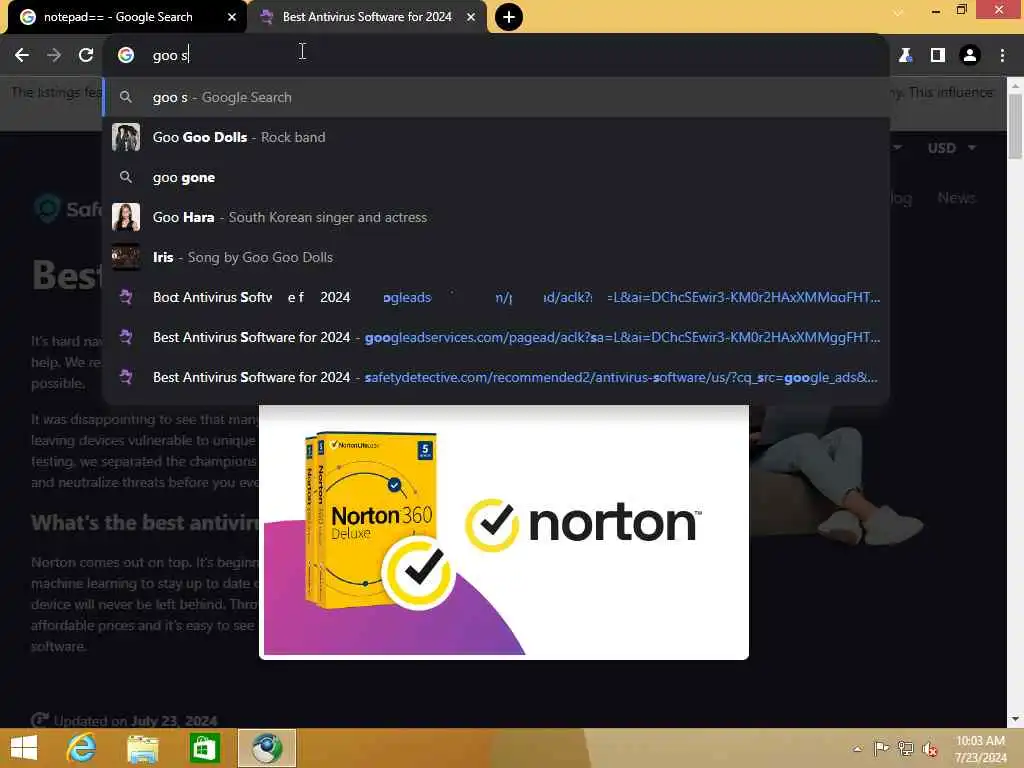Click the muted volume tray icon

tap(930, 749)
